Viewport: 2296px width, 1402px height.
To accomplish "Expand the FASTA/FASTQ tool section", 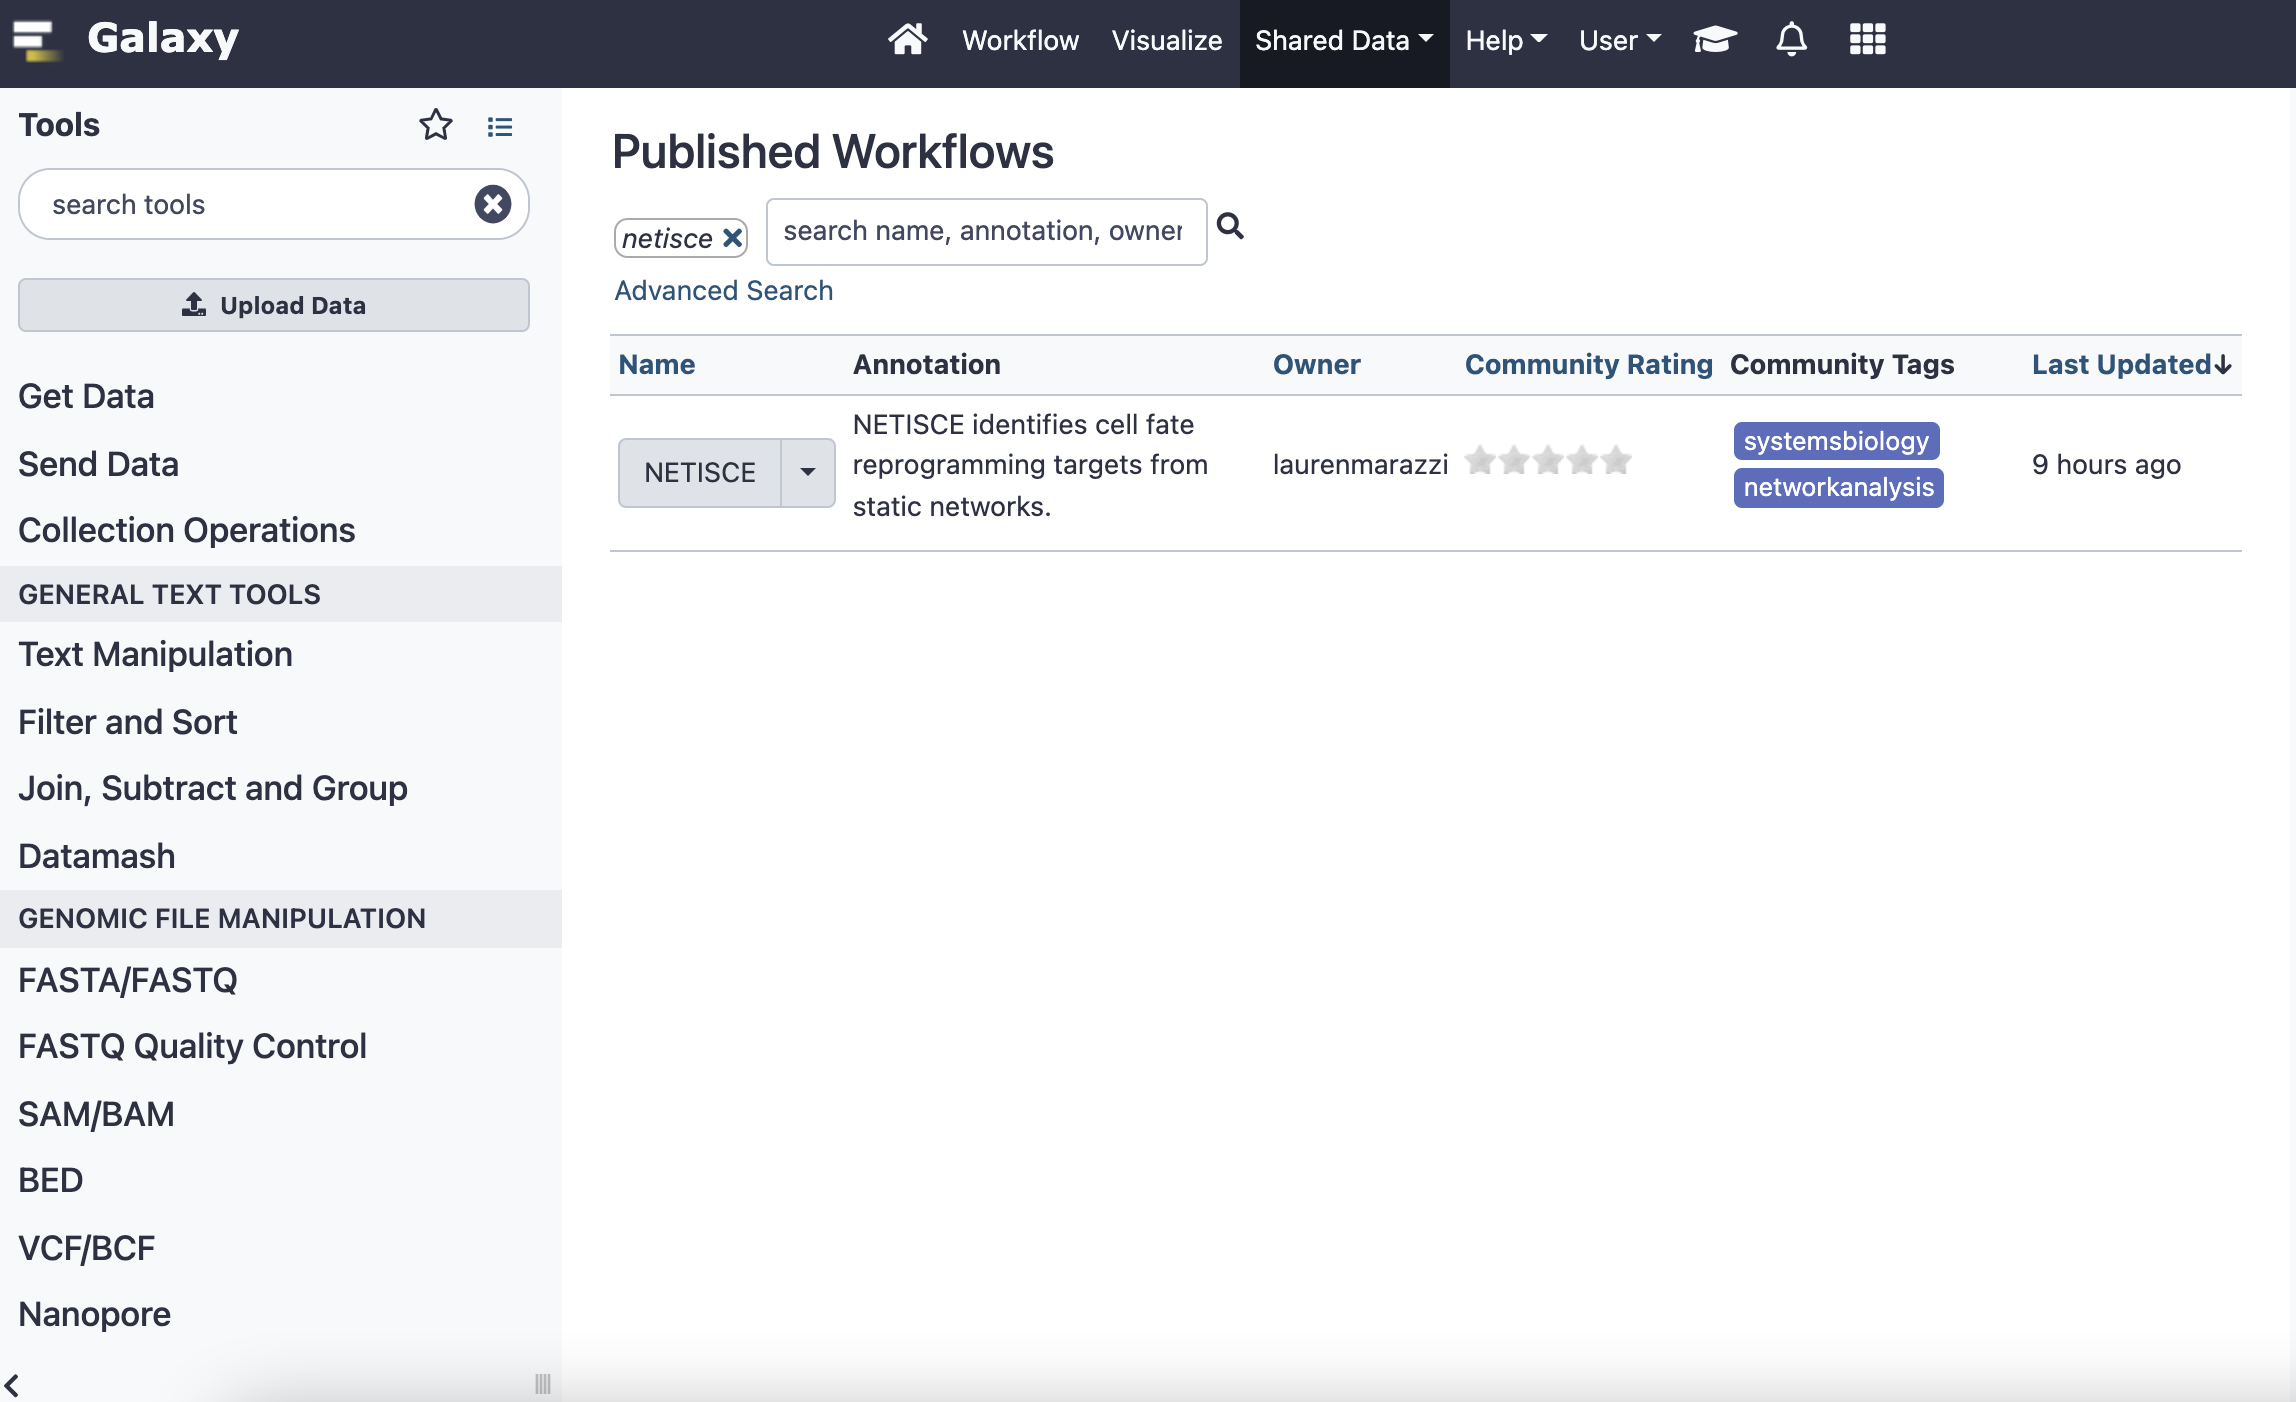I will [127, 980].
